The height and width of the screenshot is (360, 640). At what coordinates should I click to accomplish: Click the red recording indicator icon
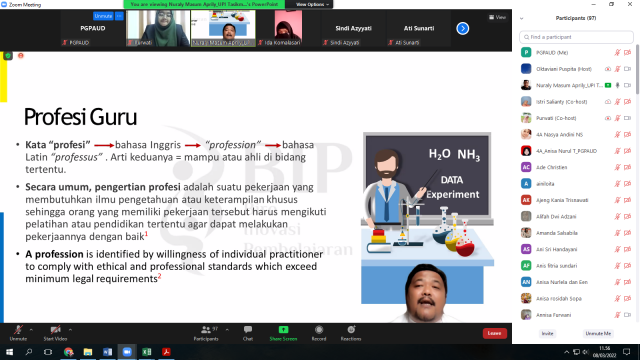[20, 56]
